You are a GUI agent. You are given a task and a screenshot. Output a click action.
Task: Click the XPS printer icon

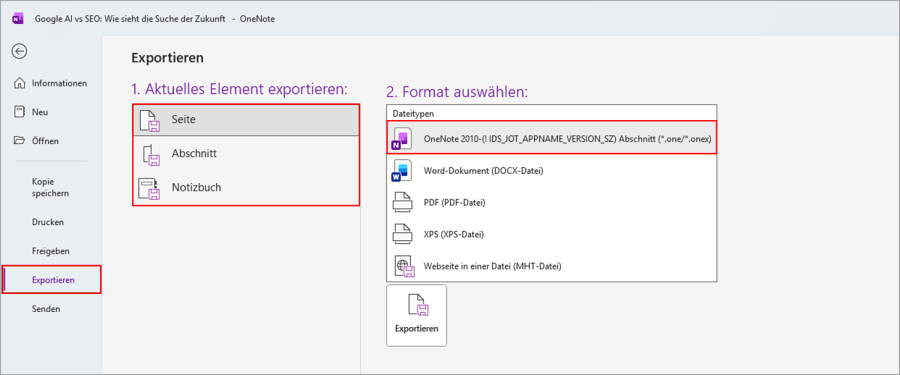402,234
